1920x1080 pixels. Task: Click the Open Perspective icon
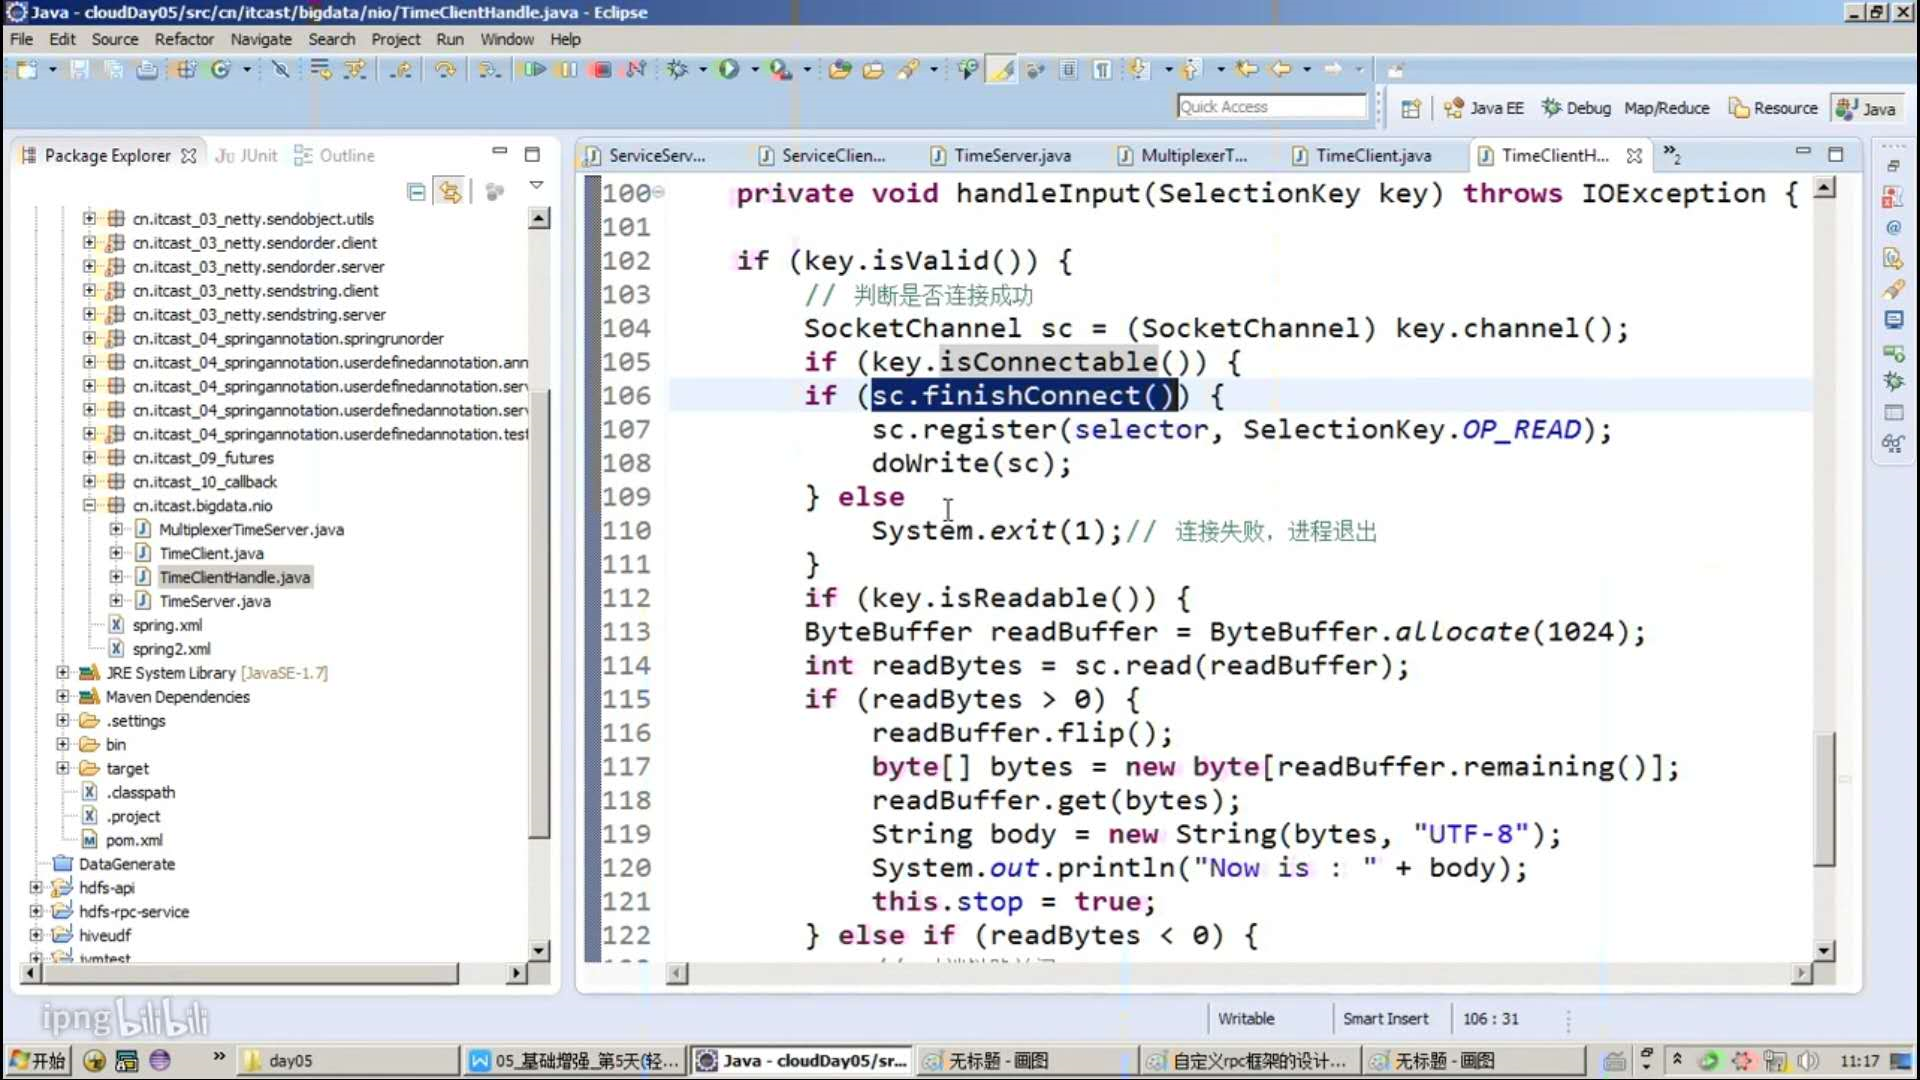[1410, 109]
